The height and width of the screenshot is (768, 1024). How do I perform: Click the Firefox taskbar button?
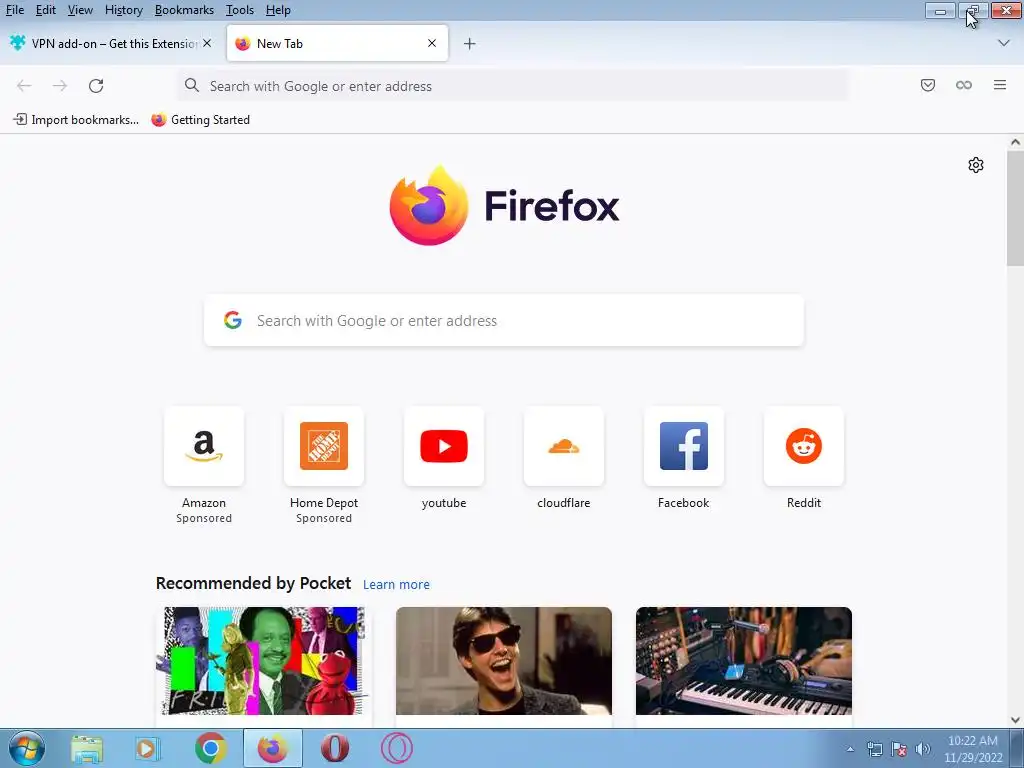[272, 748]
